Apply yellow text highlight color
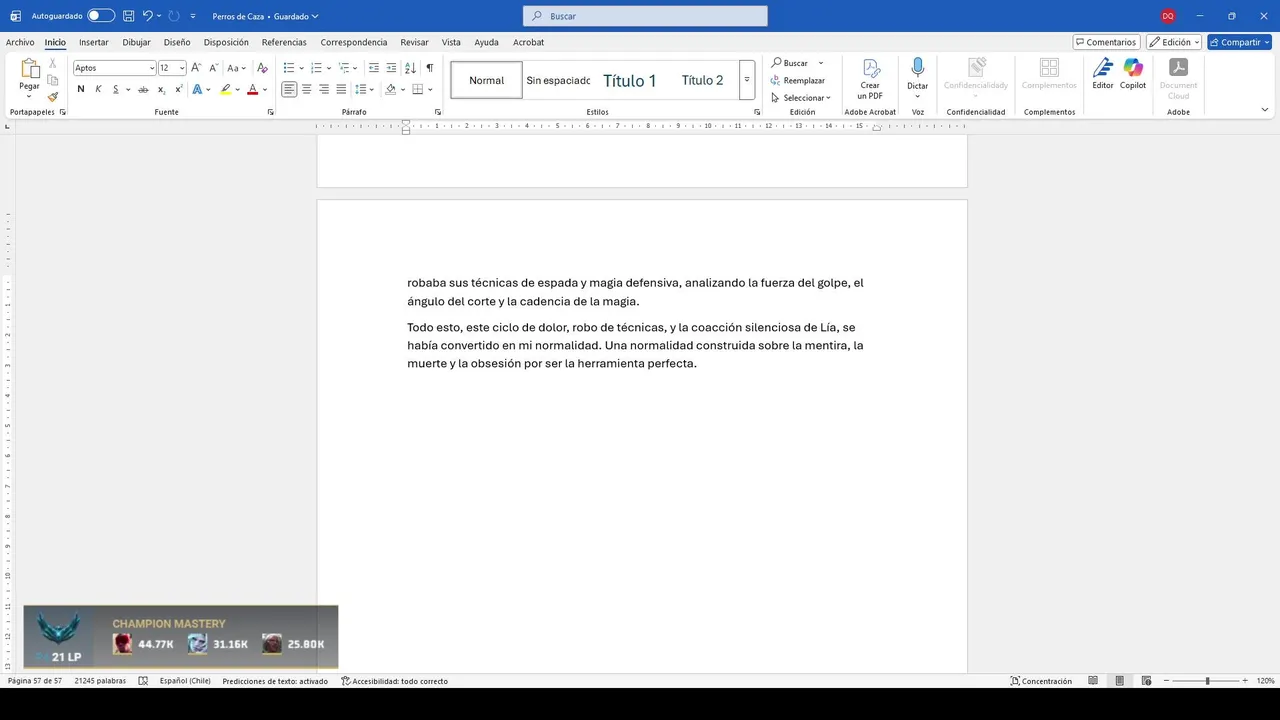The width and height of the screenshot is (1280, 720). (x=225, y=89)
